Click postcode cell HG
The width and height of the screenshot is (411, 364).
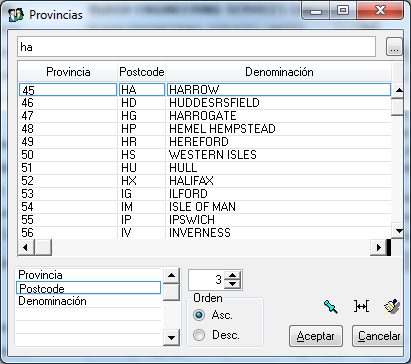coord(142,116)
